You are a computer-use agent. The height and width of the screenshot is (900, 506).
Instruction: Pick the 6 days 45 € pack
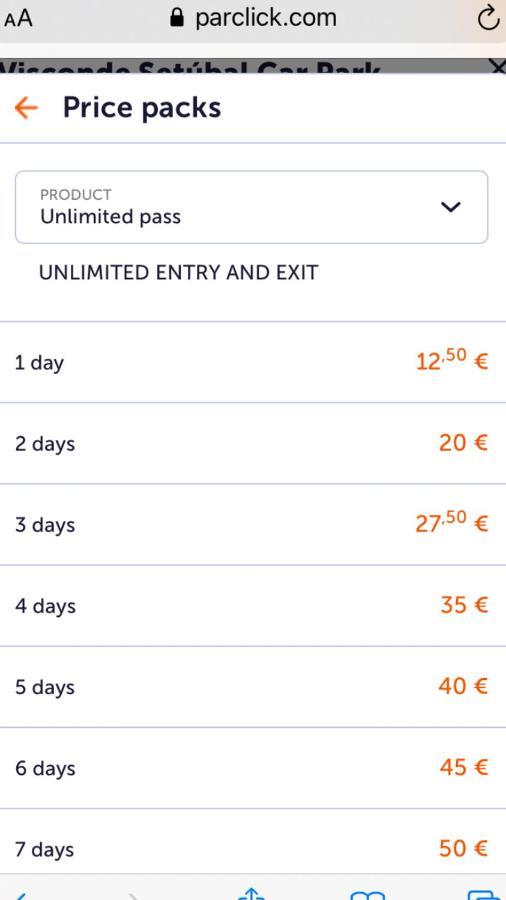253,768
